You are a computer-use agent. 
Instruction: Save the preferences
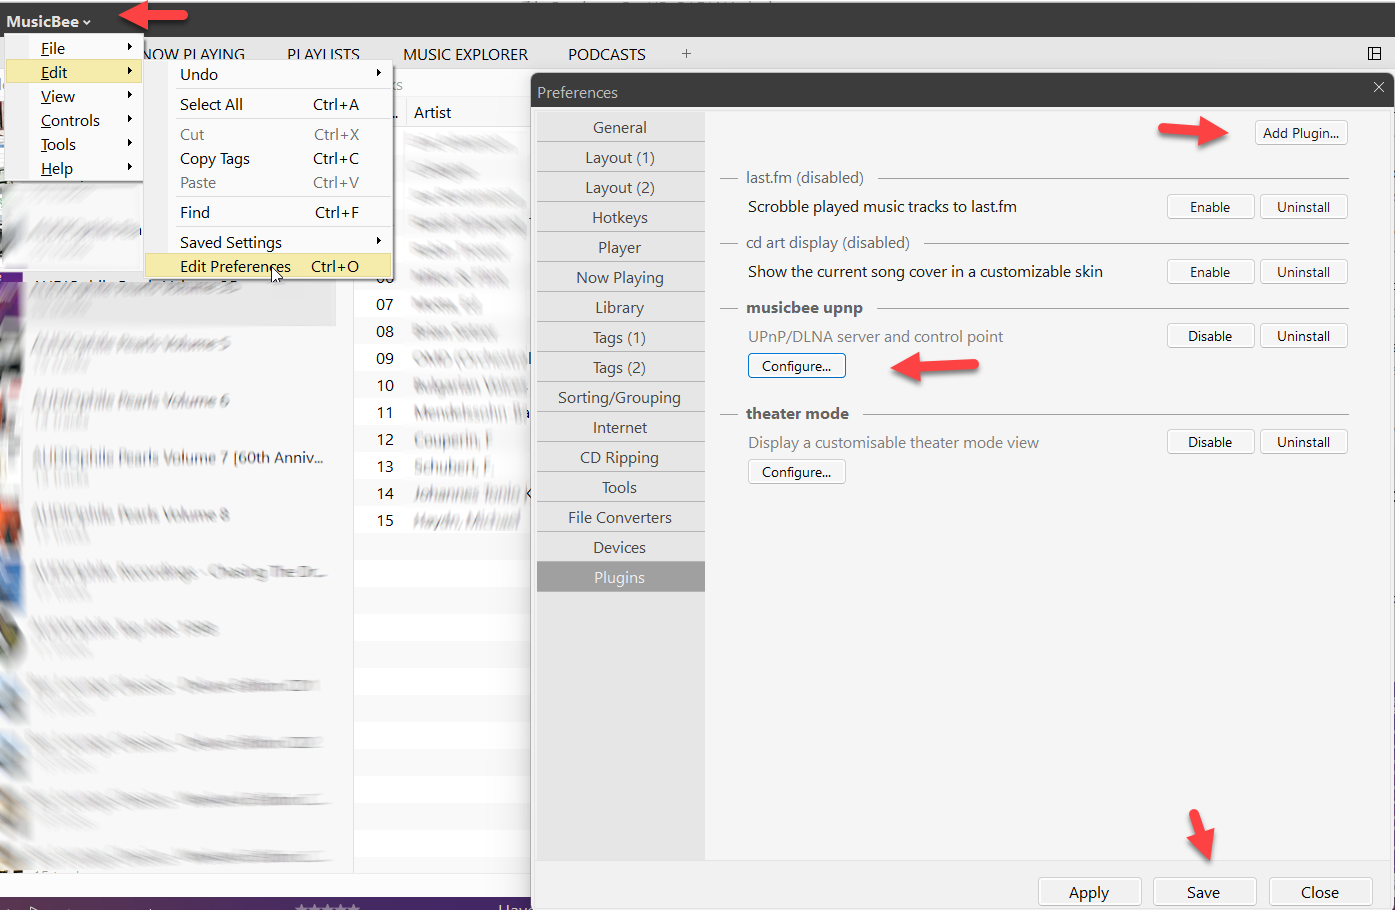[1203, 892]
